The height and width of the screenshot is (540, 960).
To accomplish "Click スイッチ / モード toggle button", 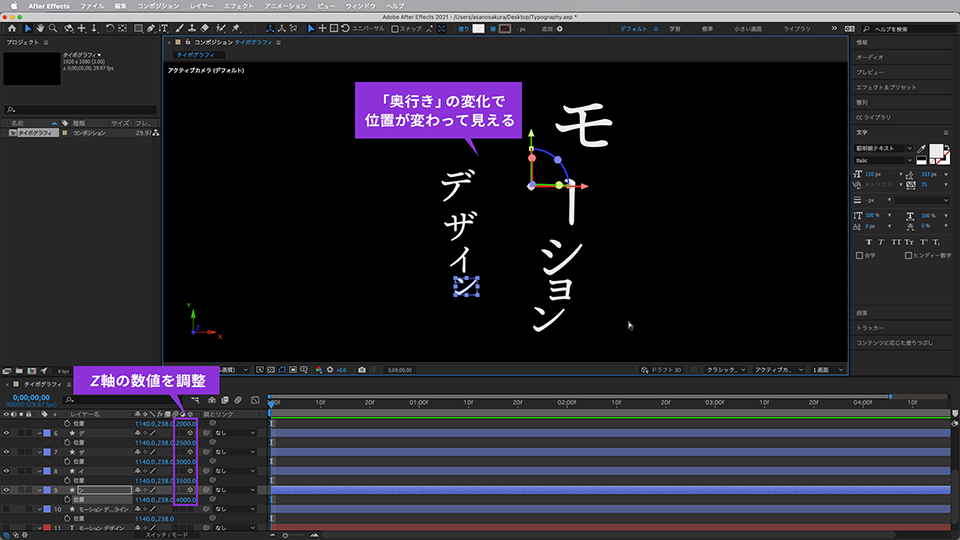I will [167, 535].
